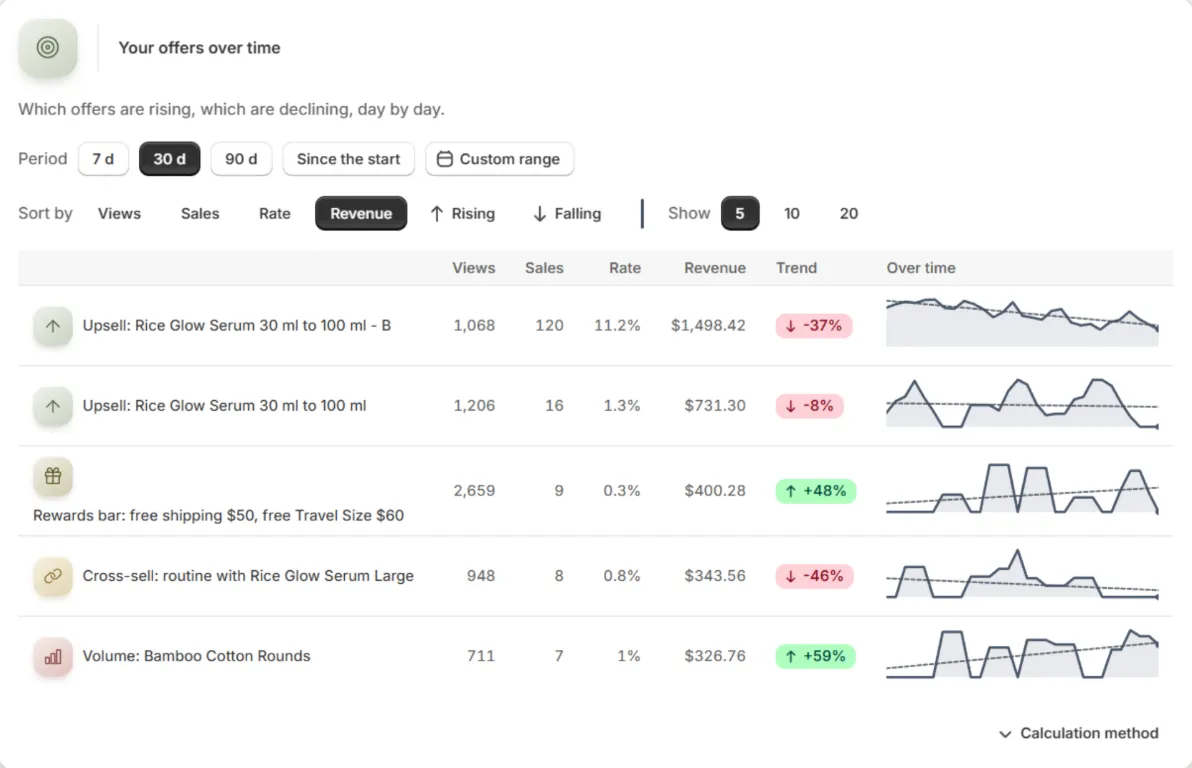Click the Over time column header
This screenshot has width=1192, height=768.
pyautogui.click(x=921, y=268)
